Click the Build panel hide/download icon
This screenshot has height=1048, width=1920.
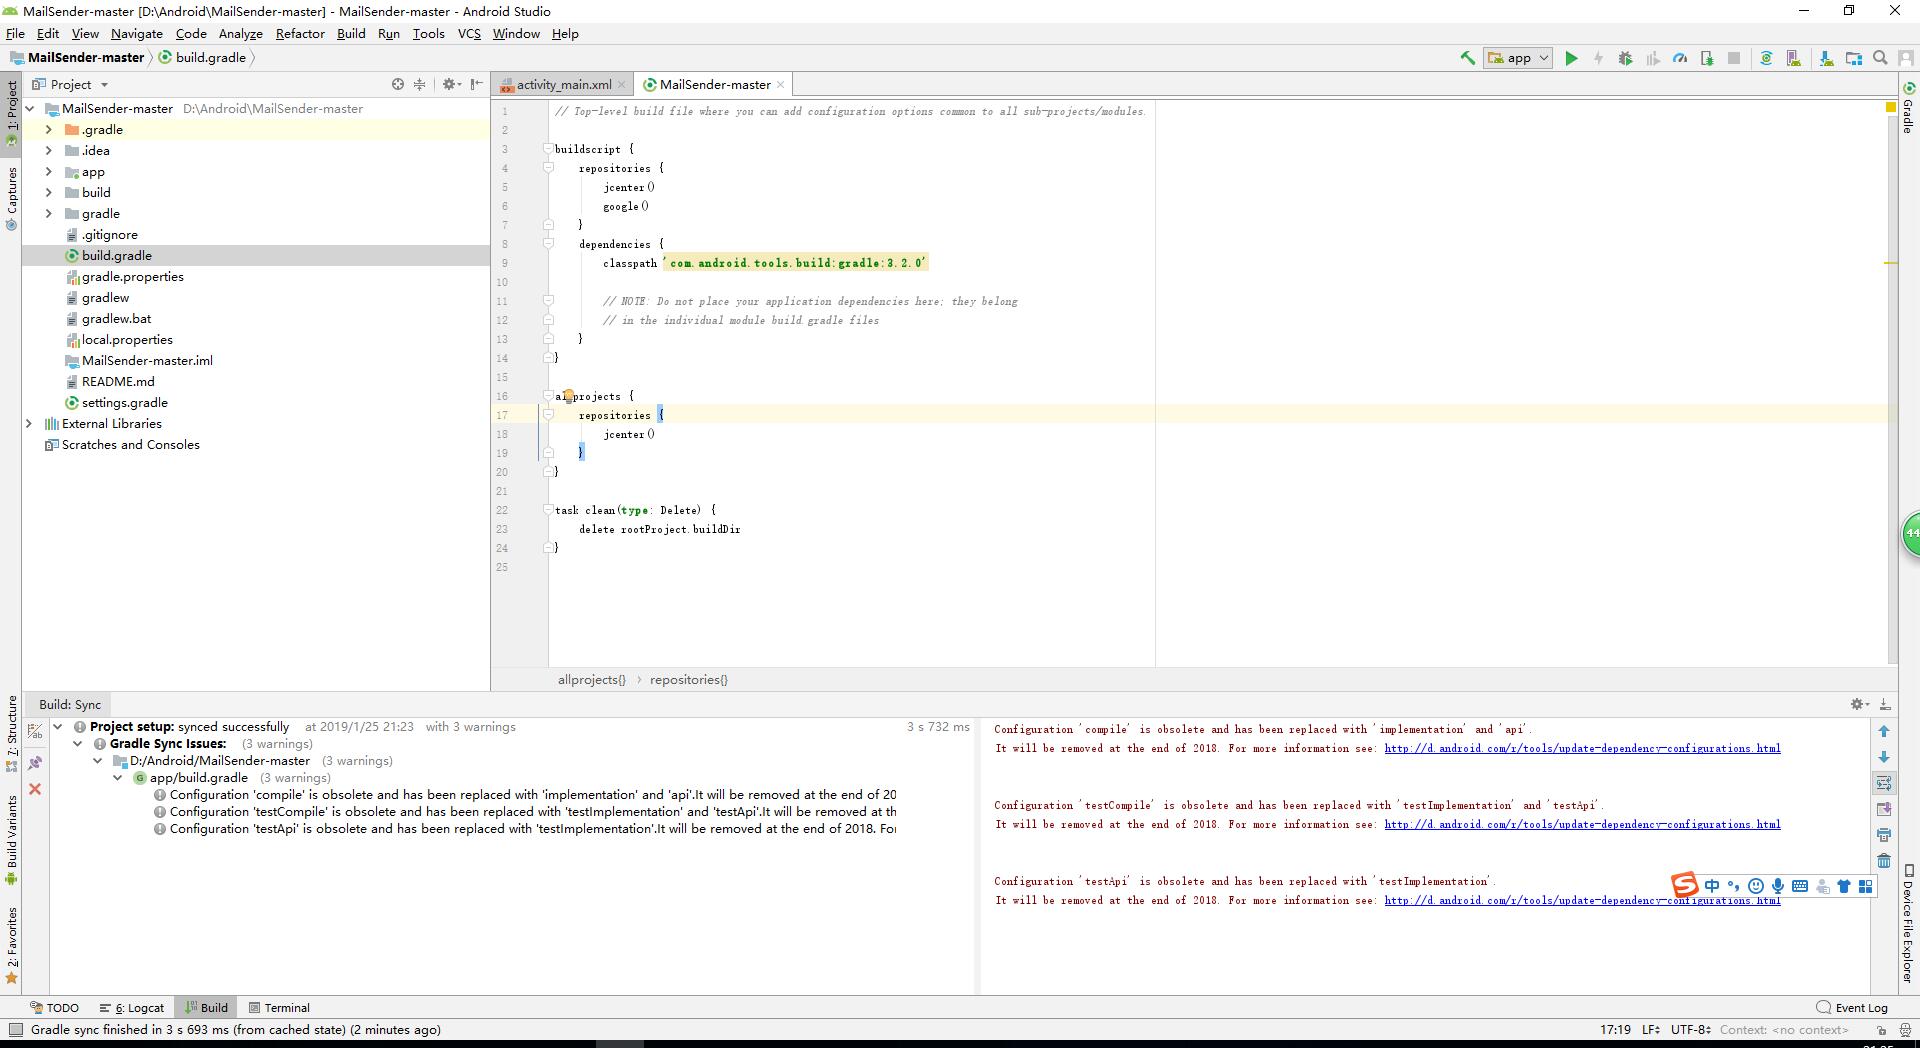pyautogui.click(x=1885, y=704)
